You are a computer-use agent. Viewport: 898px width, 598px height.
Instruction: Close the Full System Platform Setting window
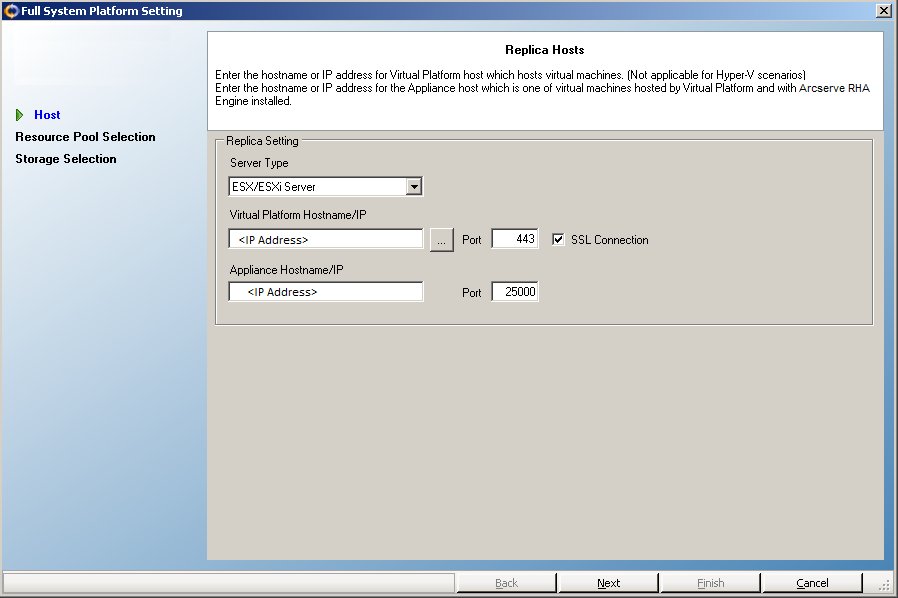click(x=884, y=11)
